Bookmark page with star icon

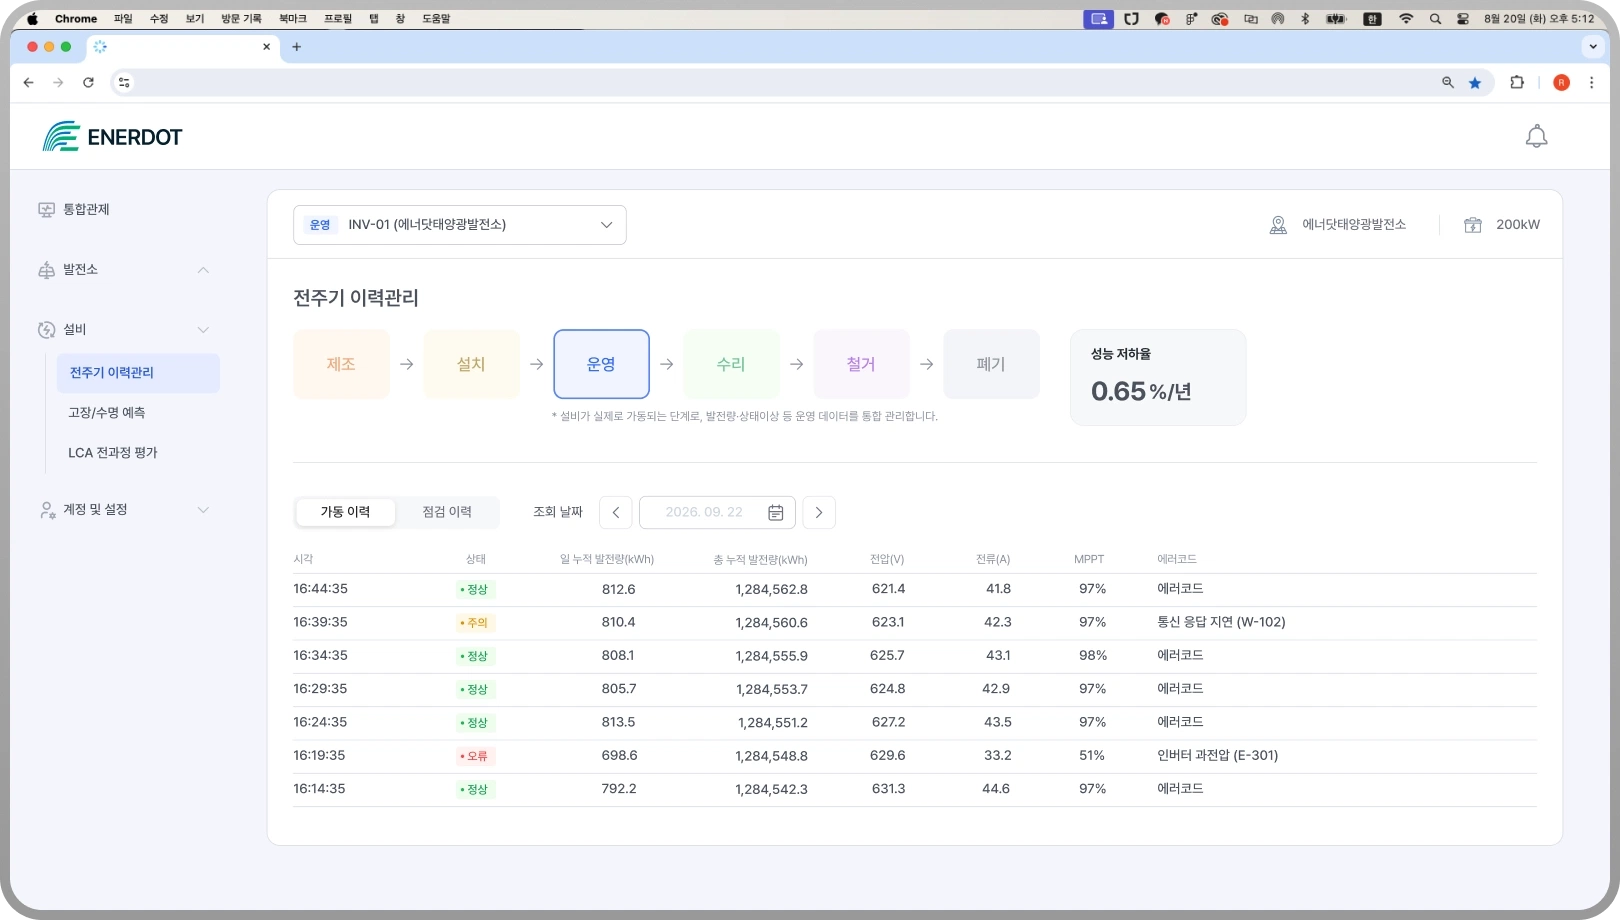pos(1475,83)
